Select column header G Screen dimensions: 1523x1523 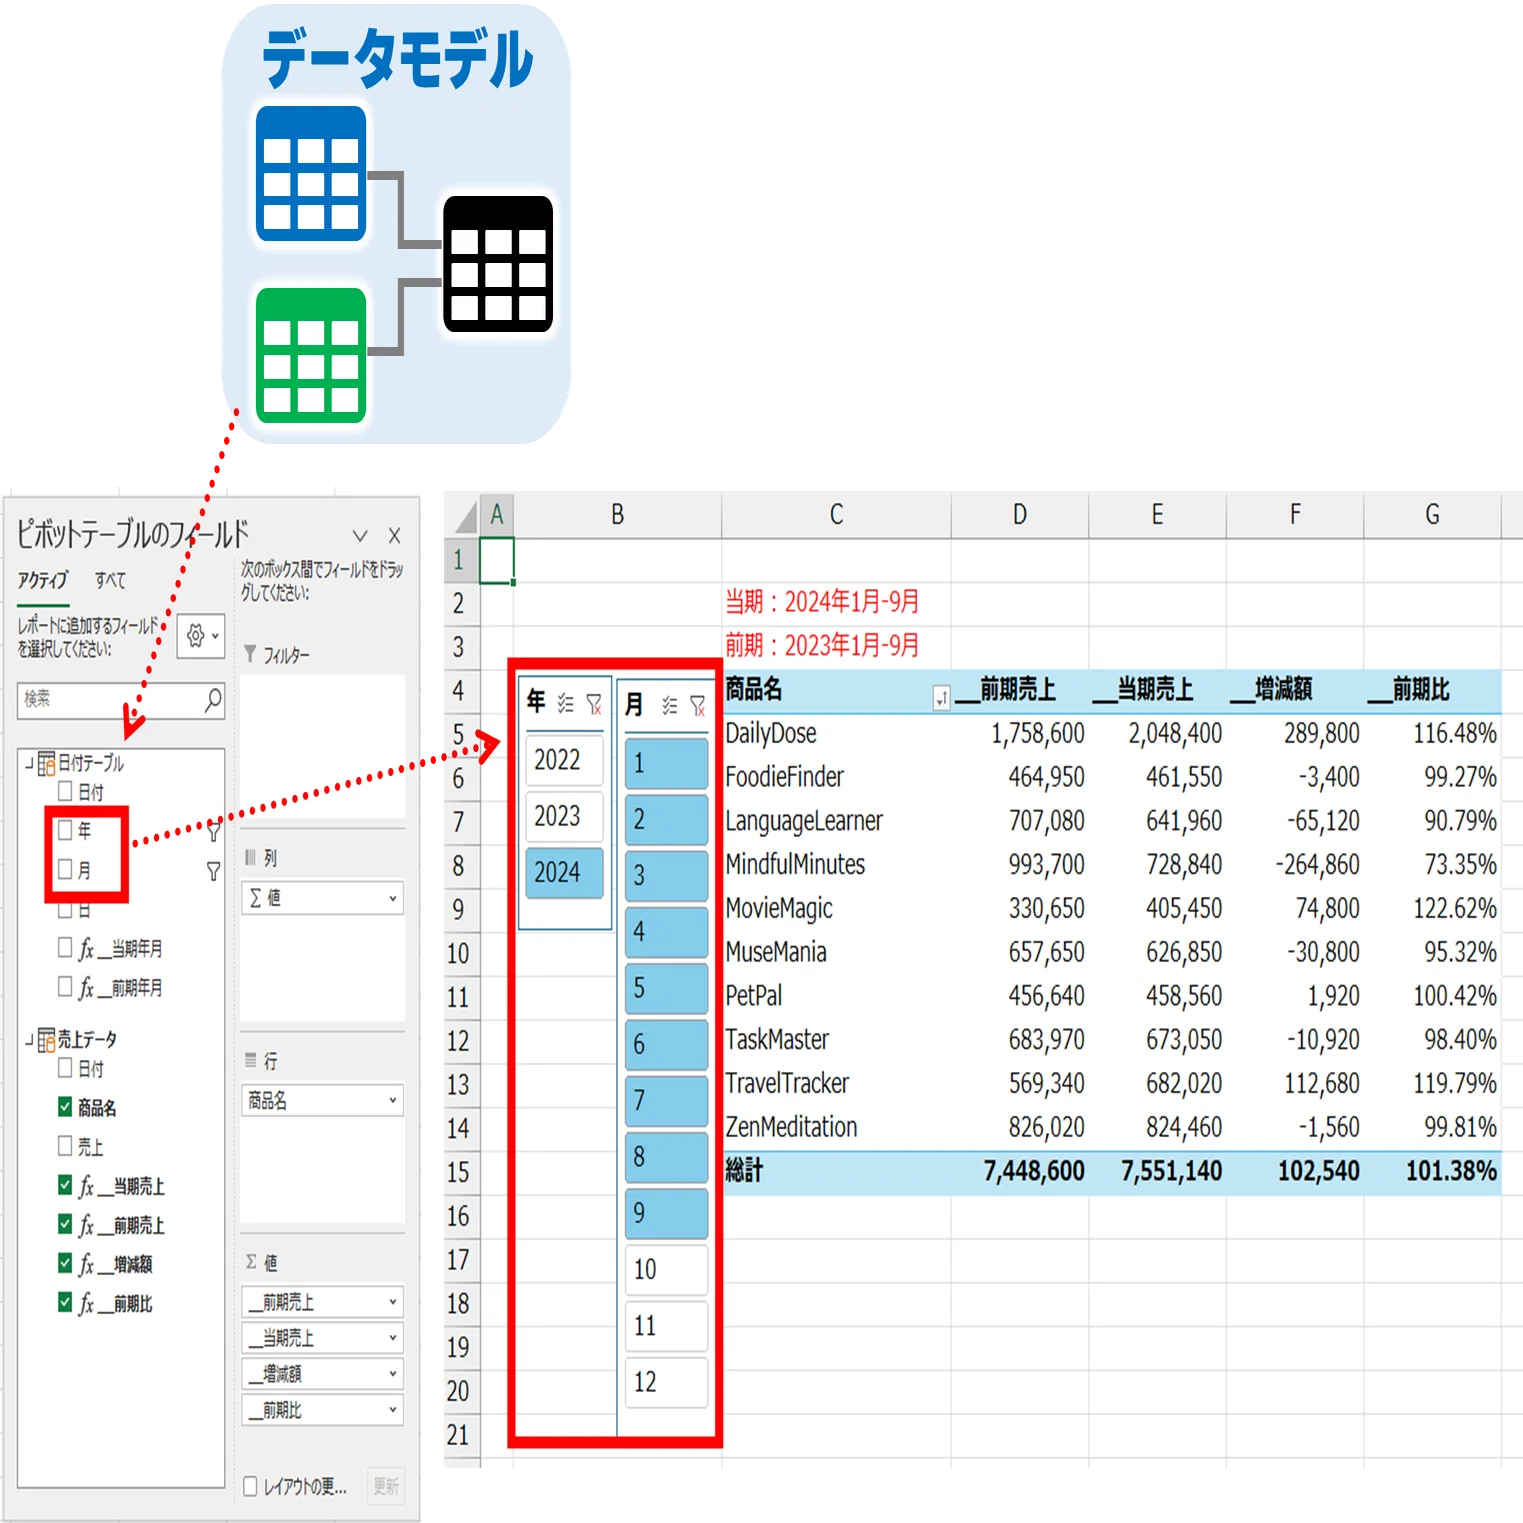[1432, 515]
